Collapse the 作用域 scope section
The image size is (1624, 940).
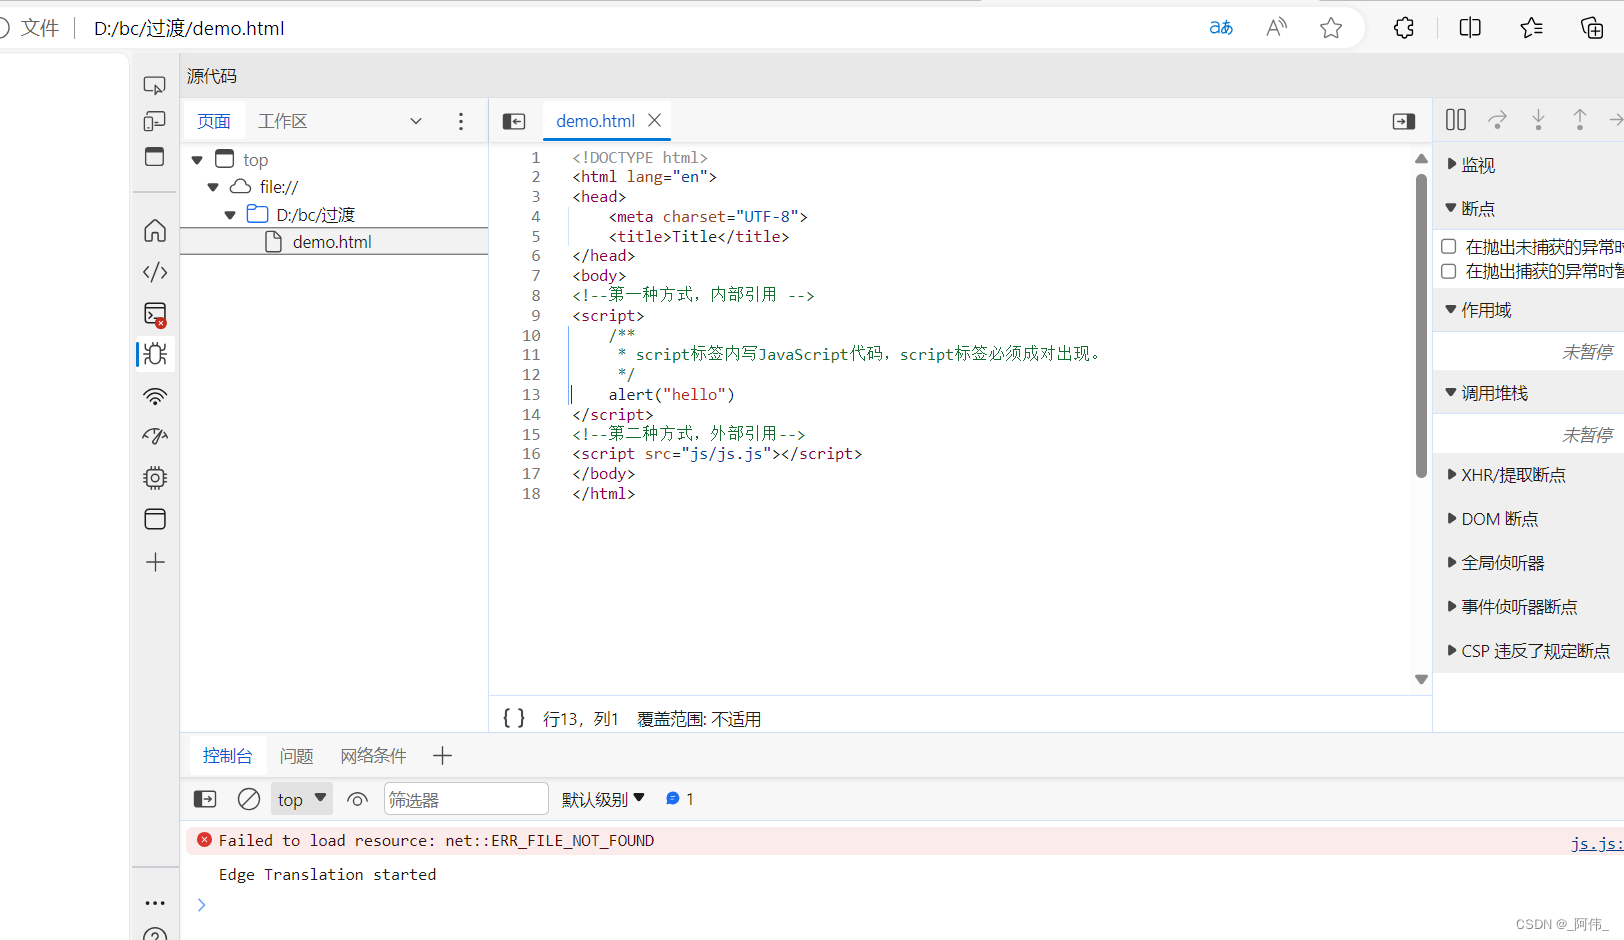1478,310
